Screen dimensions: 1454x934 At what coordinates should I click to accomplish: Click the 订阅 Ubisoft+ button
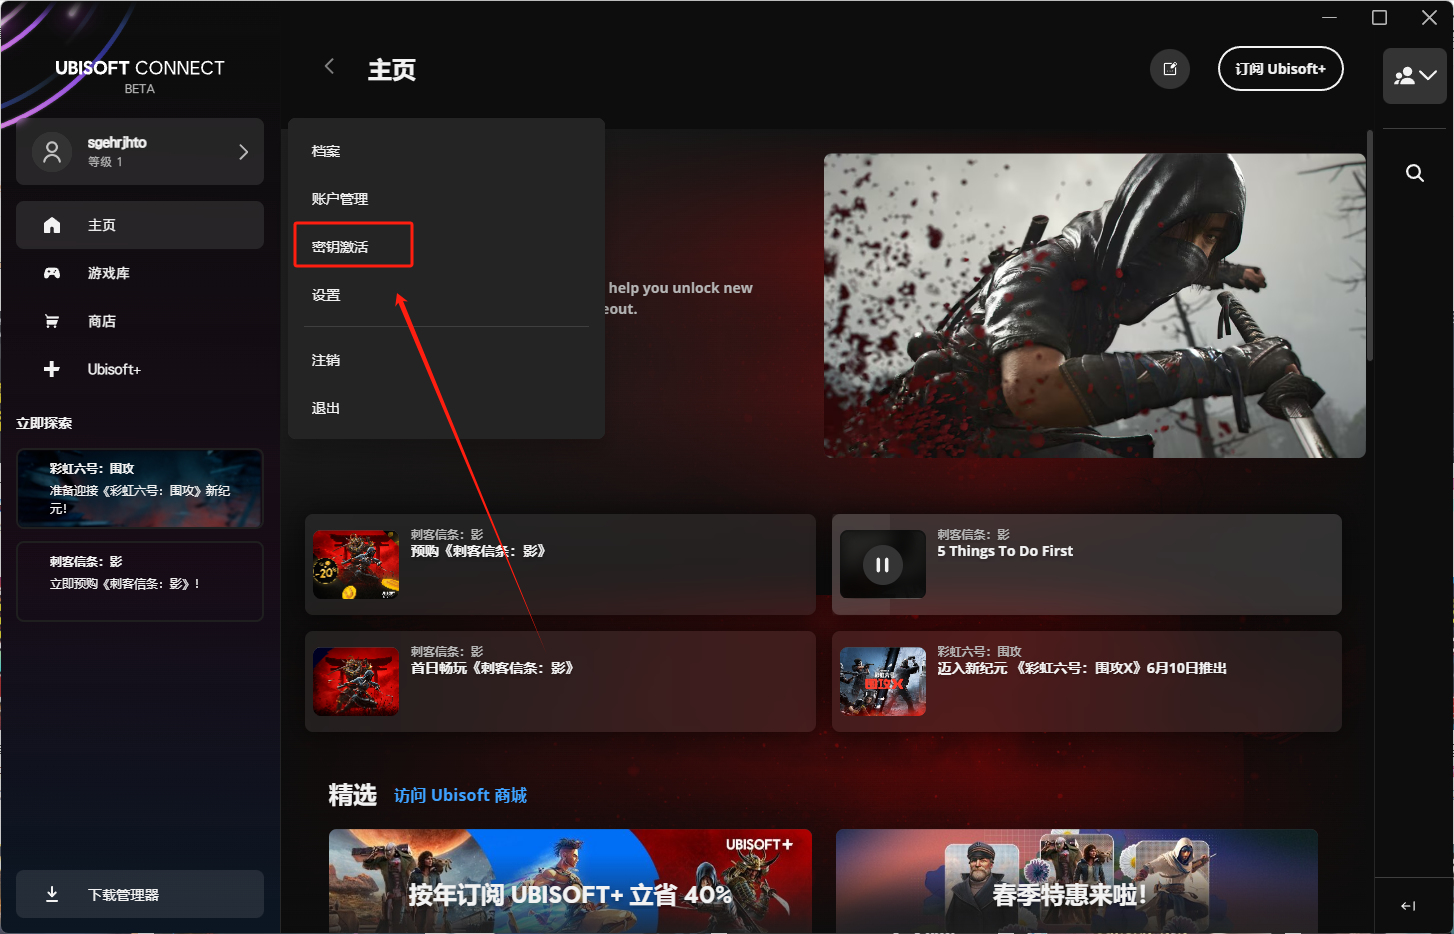1280,69
